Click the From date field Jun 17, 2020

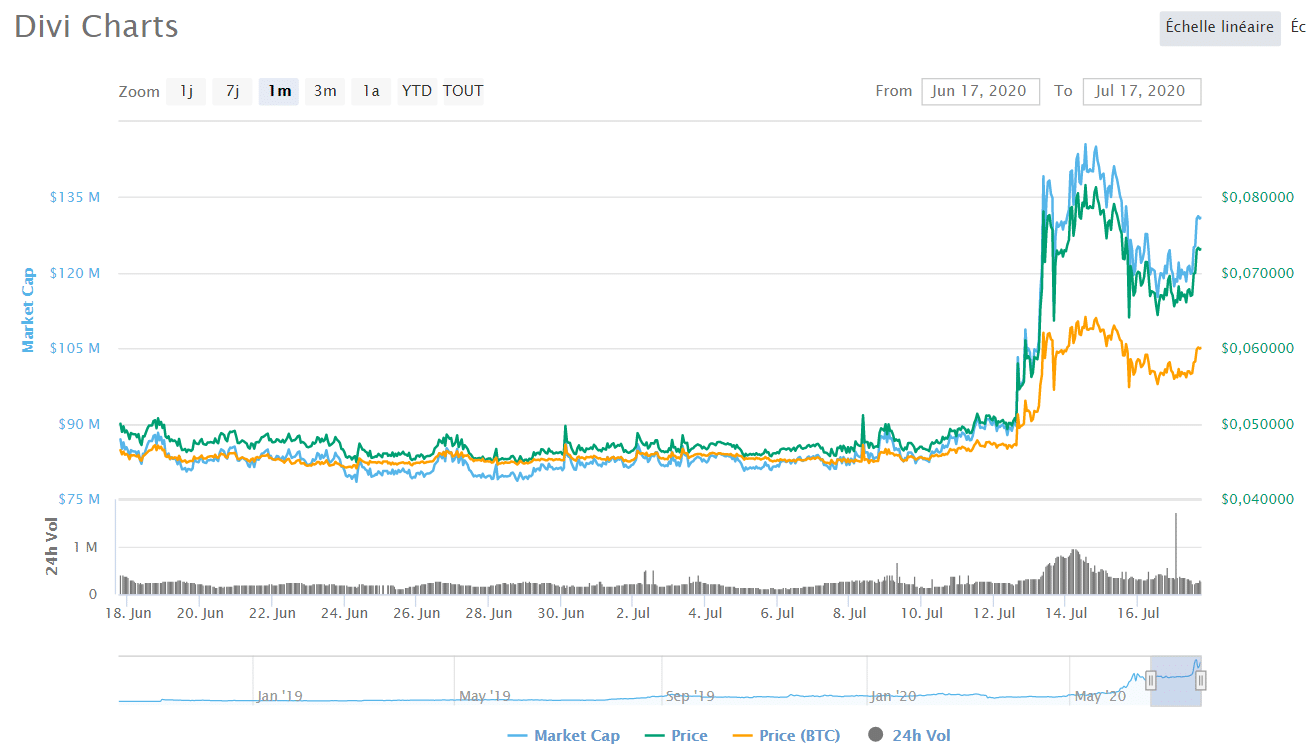(x=981, y=91)
